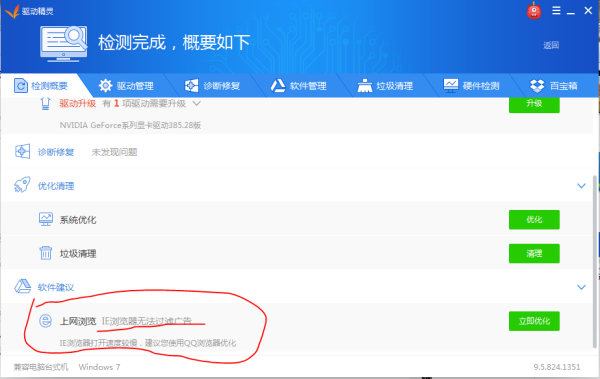Screen dimensions: 600x379
Task: Click the 驱动管理 gear icon
Action: coord(105,86)
